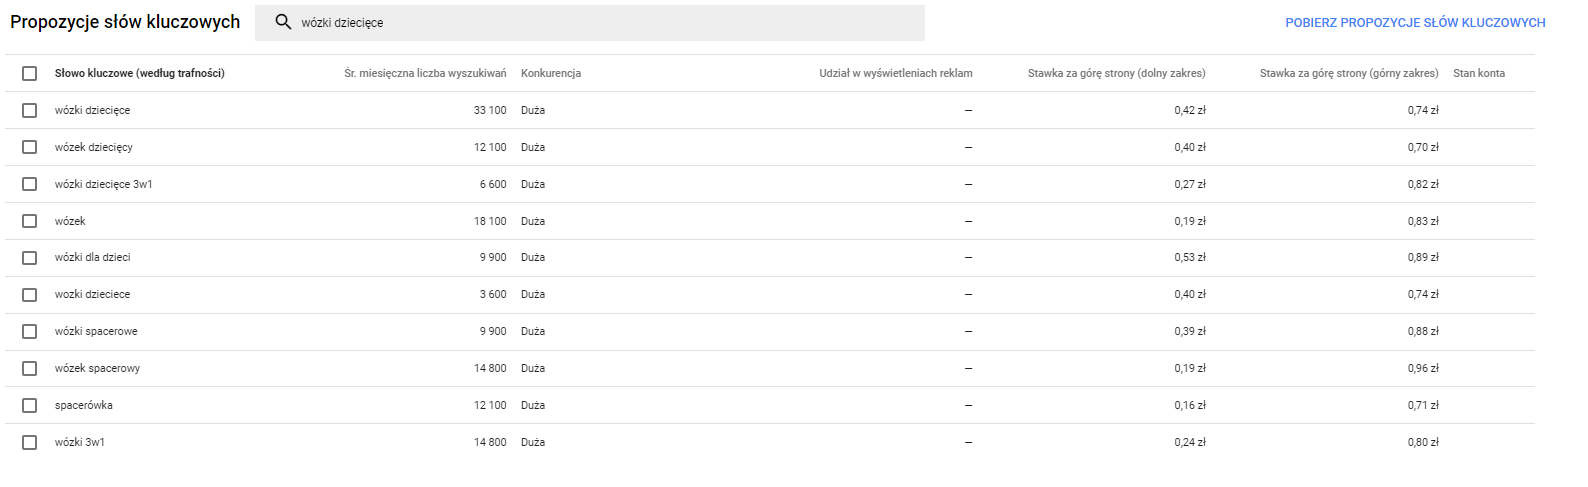Sort table by Konkurencja column
This screenshot has height=487, width=1588.
pyautogui.click(x=551, y=73)
